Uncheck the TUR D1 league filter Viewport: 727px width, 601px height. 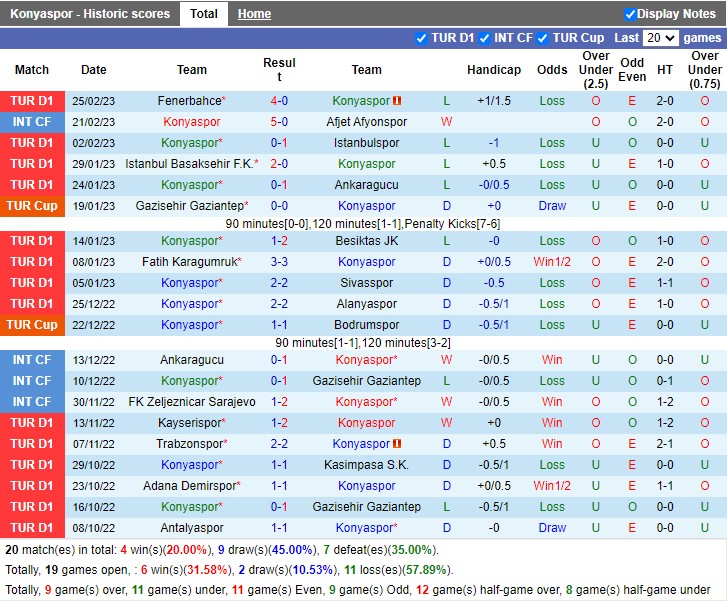pyautogui.click(x=421, y=38)
